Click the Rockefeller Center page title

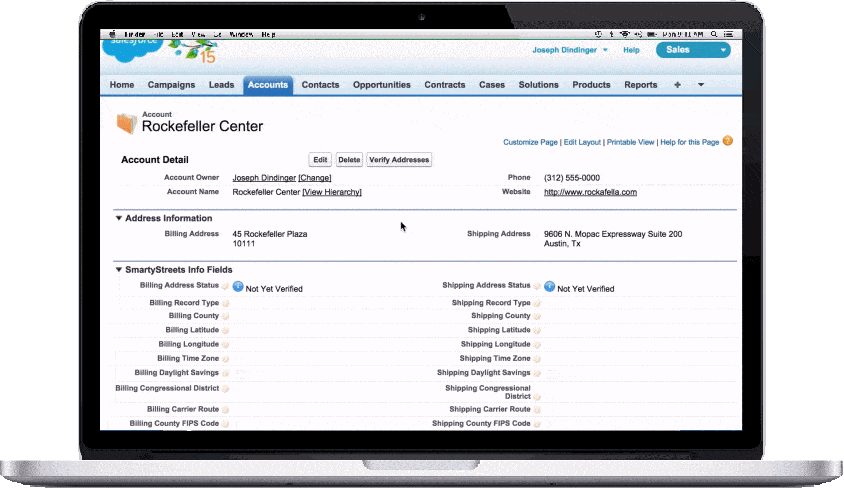pos(202,126)
